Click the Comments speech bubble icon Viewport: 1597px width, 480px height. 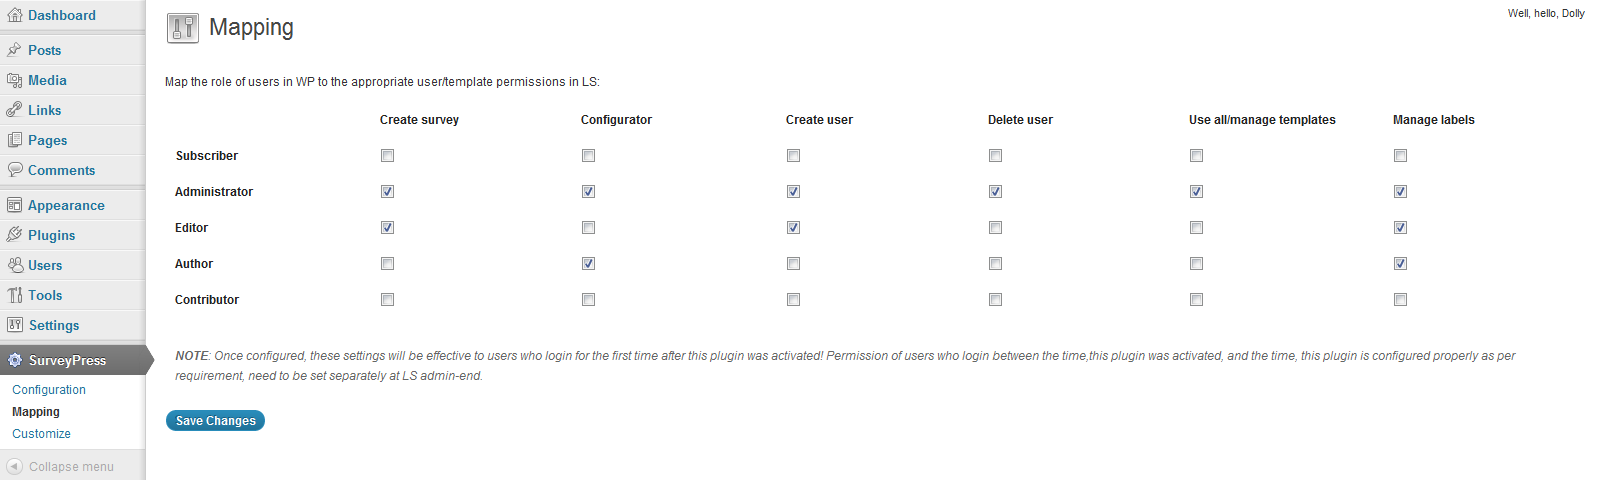15,170
